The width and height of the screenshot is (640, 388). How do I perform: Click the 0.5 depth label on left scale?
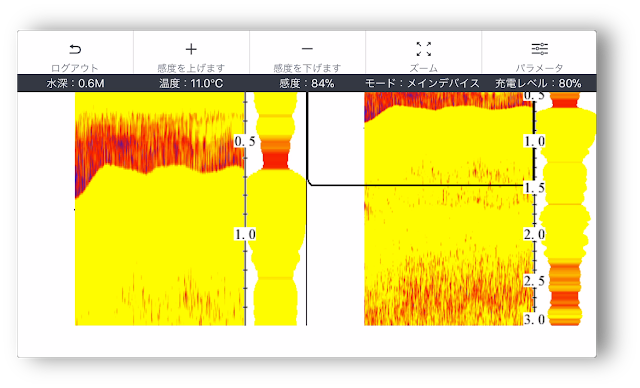245,142
